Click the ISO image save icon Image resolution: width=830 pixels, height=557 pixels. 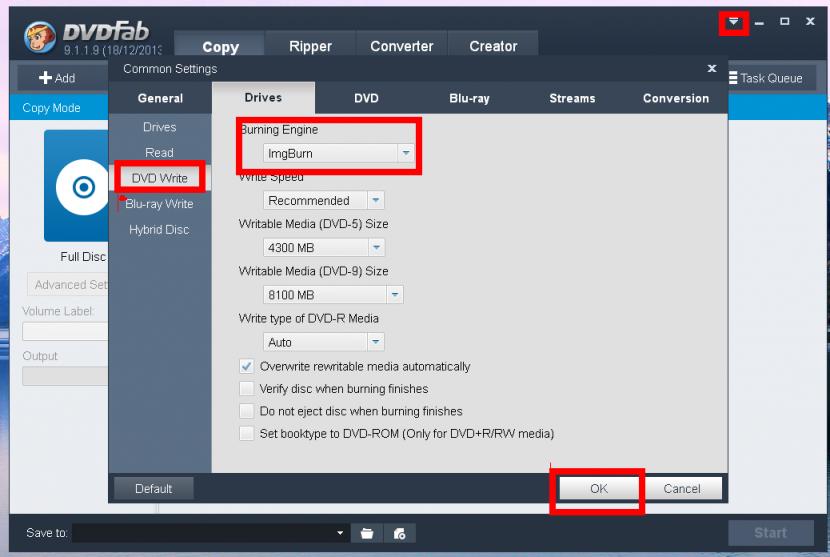pos(400,533)
